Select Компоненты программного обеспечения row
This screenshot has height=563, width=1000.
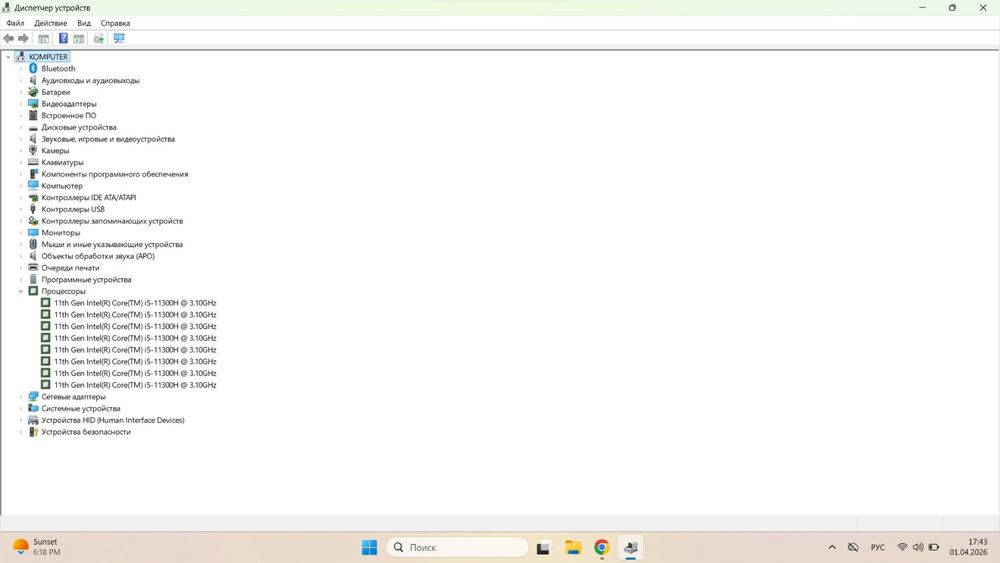(115, 174)
